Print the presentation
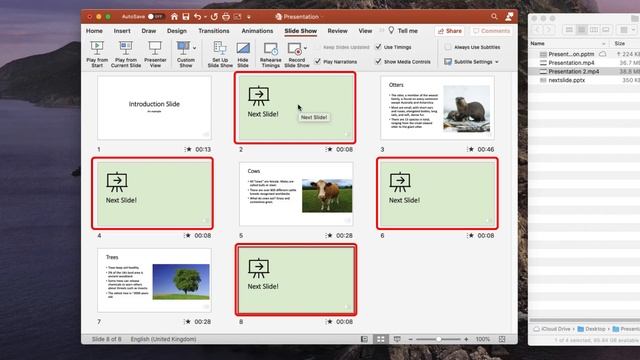The height and width of the screenshot is (360, 640). 226,17
